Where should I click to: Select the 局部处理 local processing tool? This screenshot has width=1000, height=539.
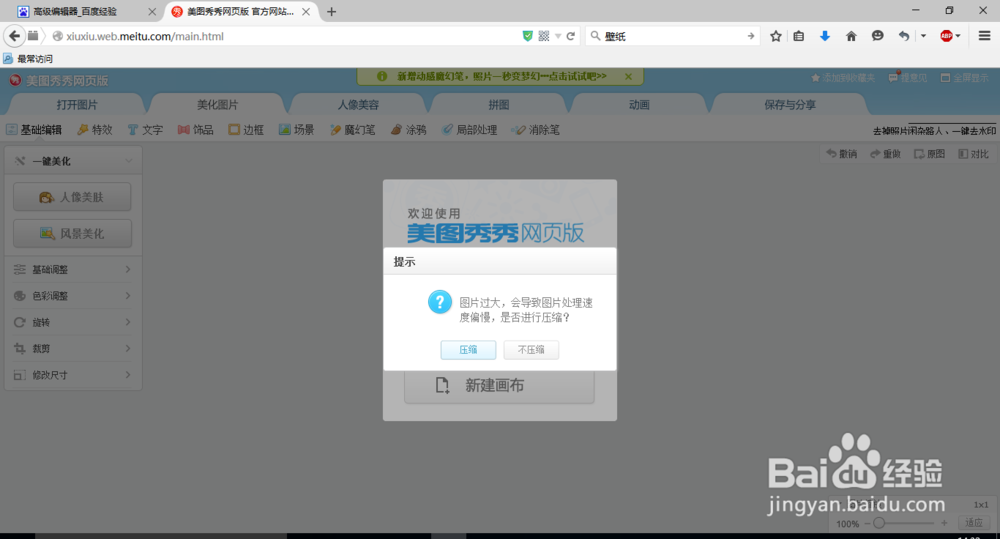(469, 129)
